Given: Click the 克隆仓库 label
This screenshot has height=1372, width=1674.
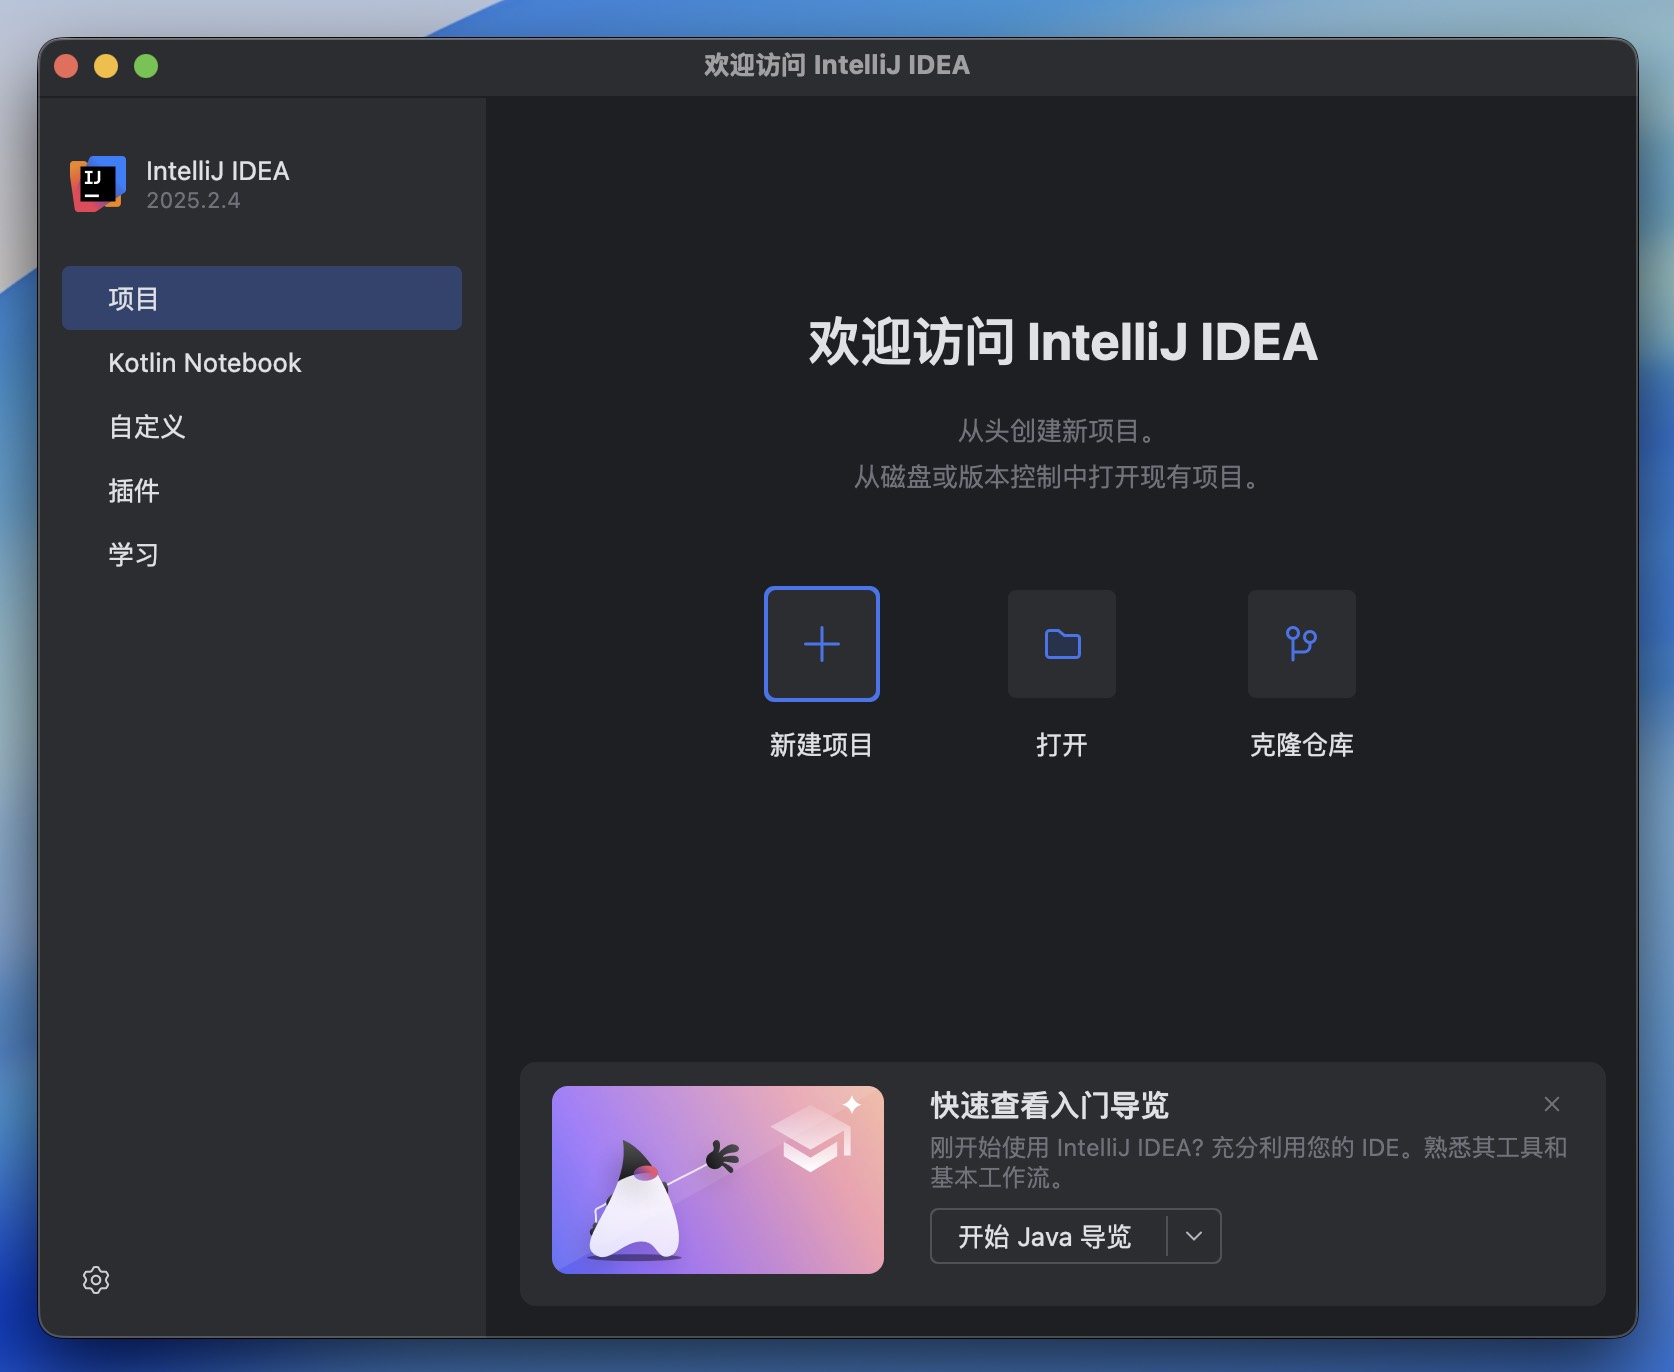Looking at the screenshot, I should [x=1301, y=745].
